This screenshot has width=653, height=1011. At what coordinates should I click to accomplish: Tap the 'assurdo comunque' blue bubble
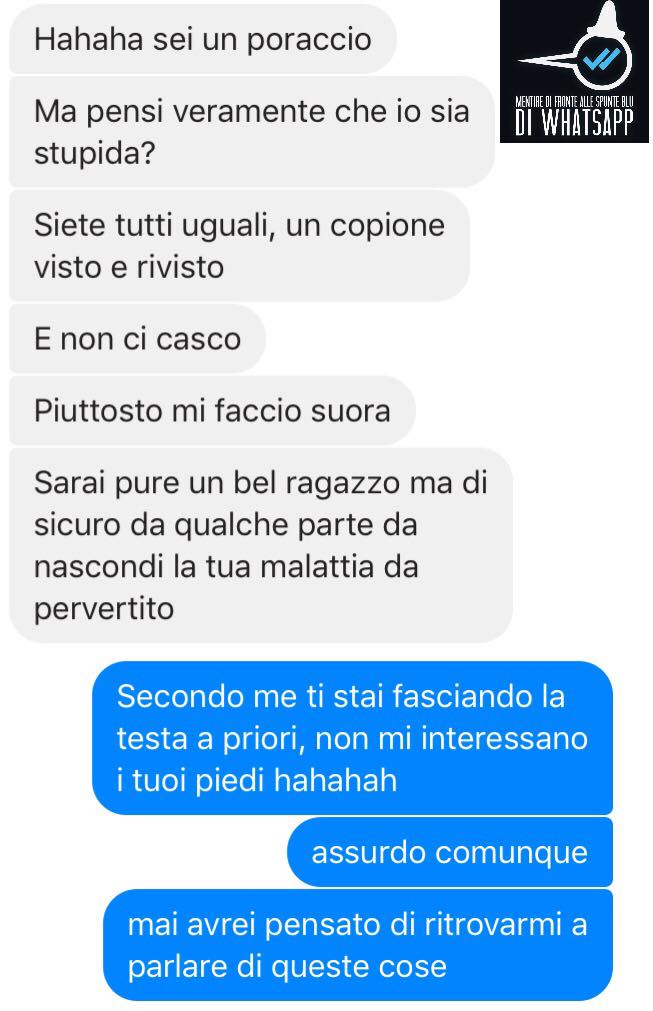click(450, 852)
